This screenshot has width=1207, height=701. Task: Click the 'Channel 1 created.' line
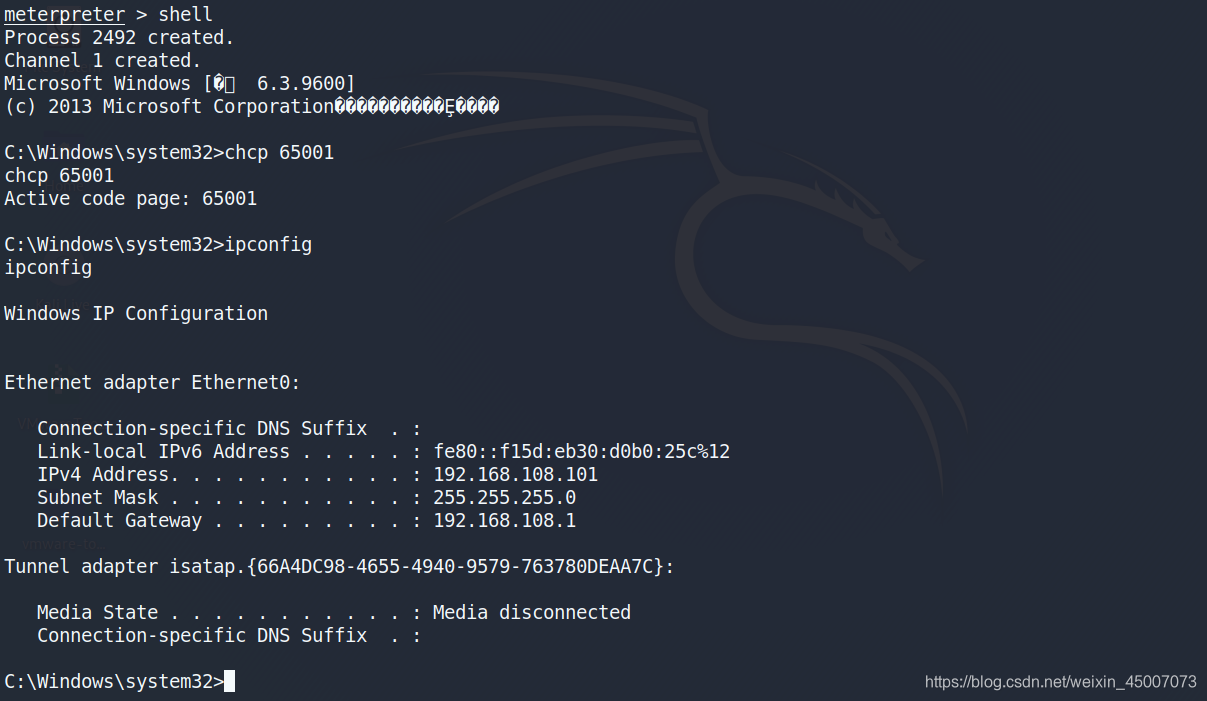tap(103, 60)
